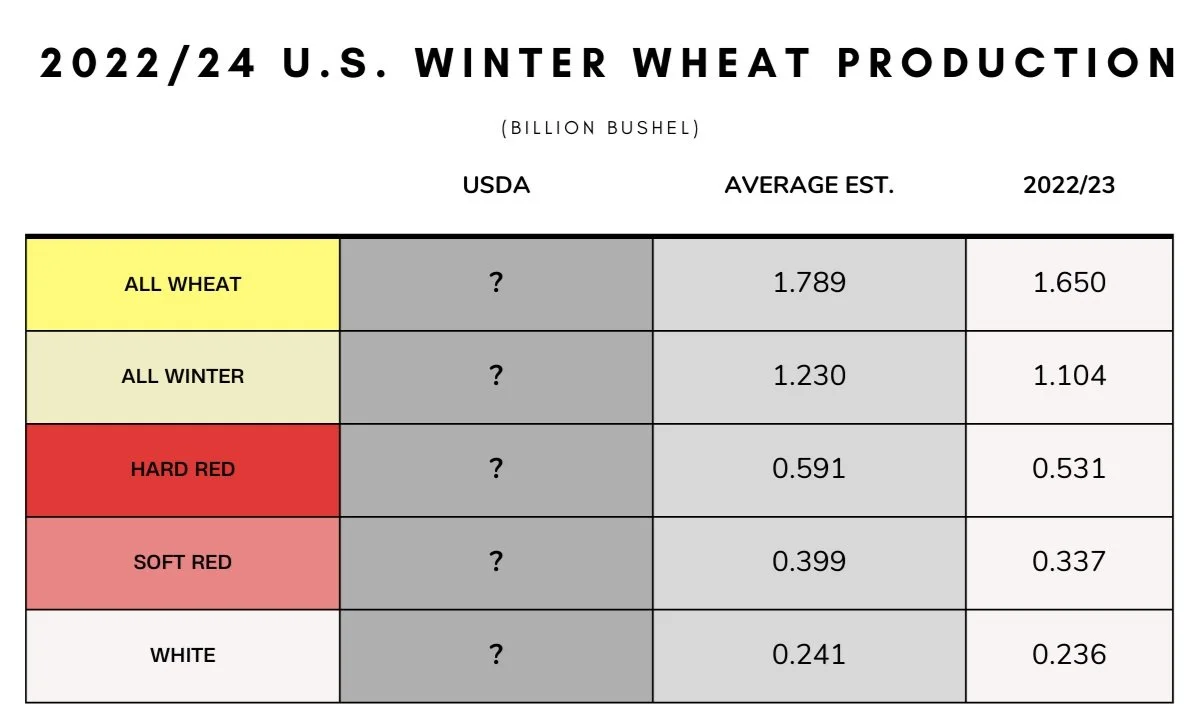Image resolution: width=1197 pixels, height=727 pixels.
Task: Click the 0.591 hard red estimate
Action: [809, 468]
